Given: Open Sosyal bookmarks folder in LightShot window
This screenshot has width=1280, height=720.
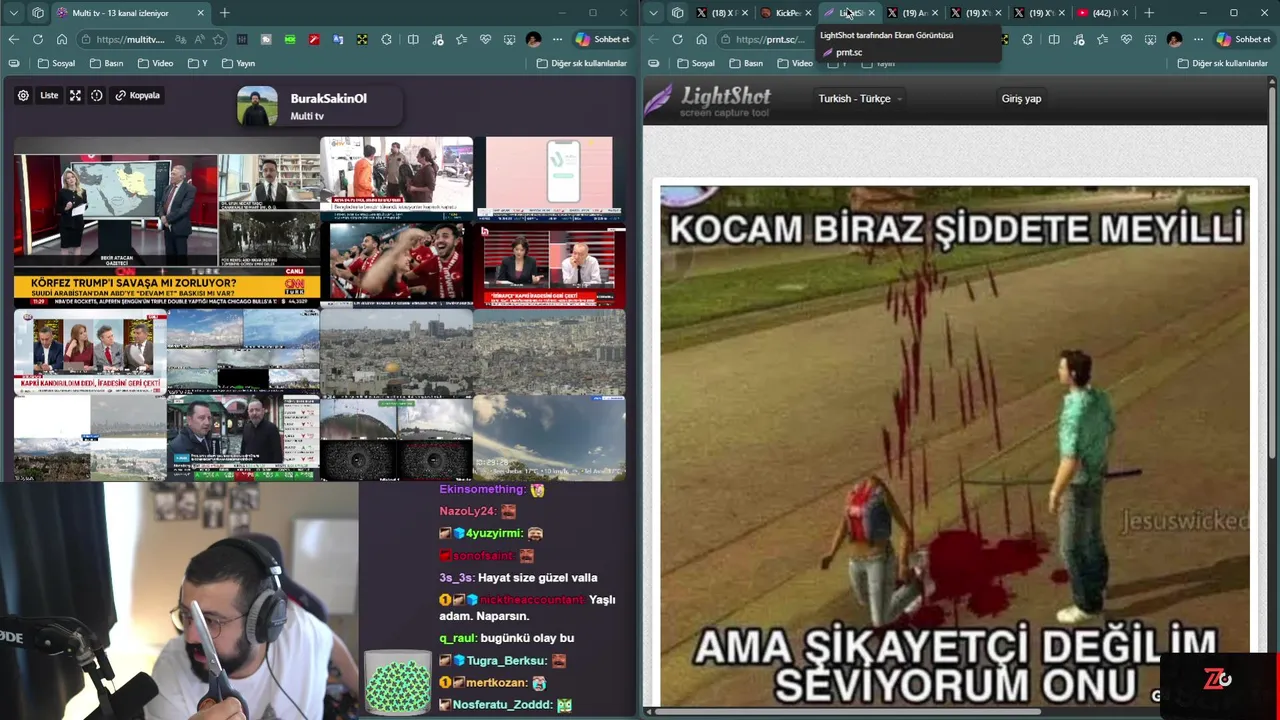Looking at the screenshot, I should 696,63.
